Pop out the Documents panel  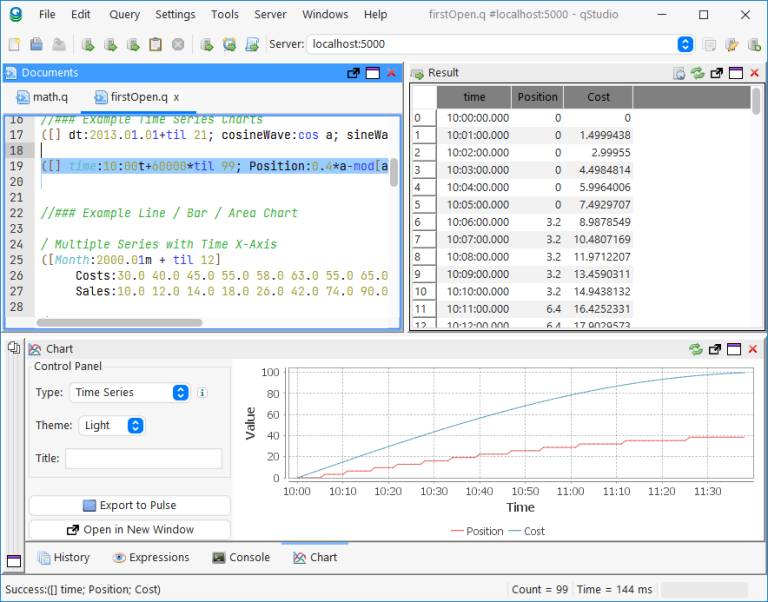click(353, 73)
